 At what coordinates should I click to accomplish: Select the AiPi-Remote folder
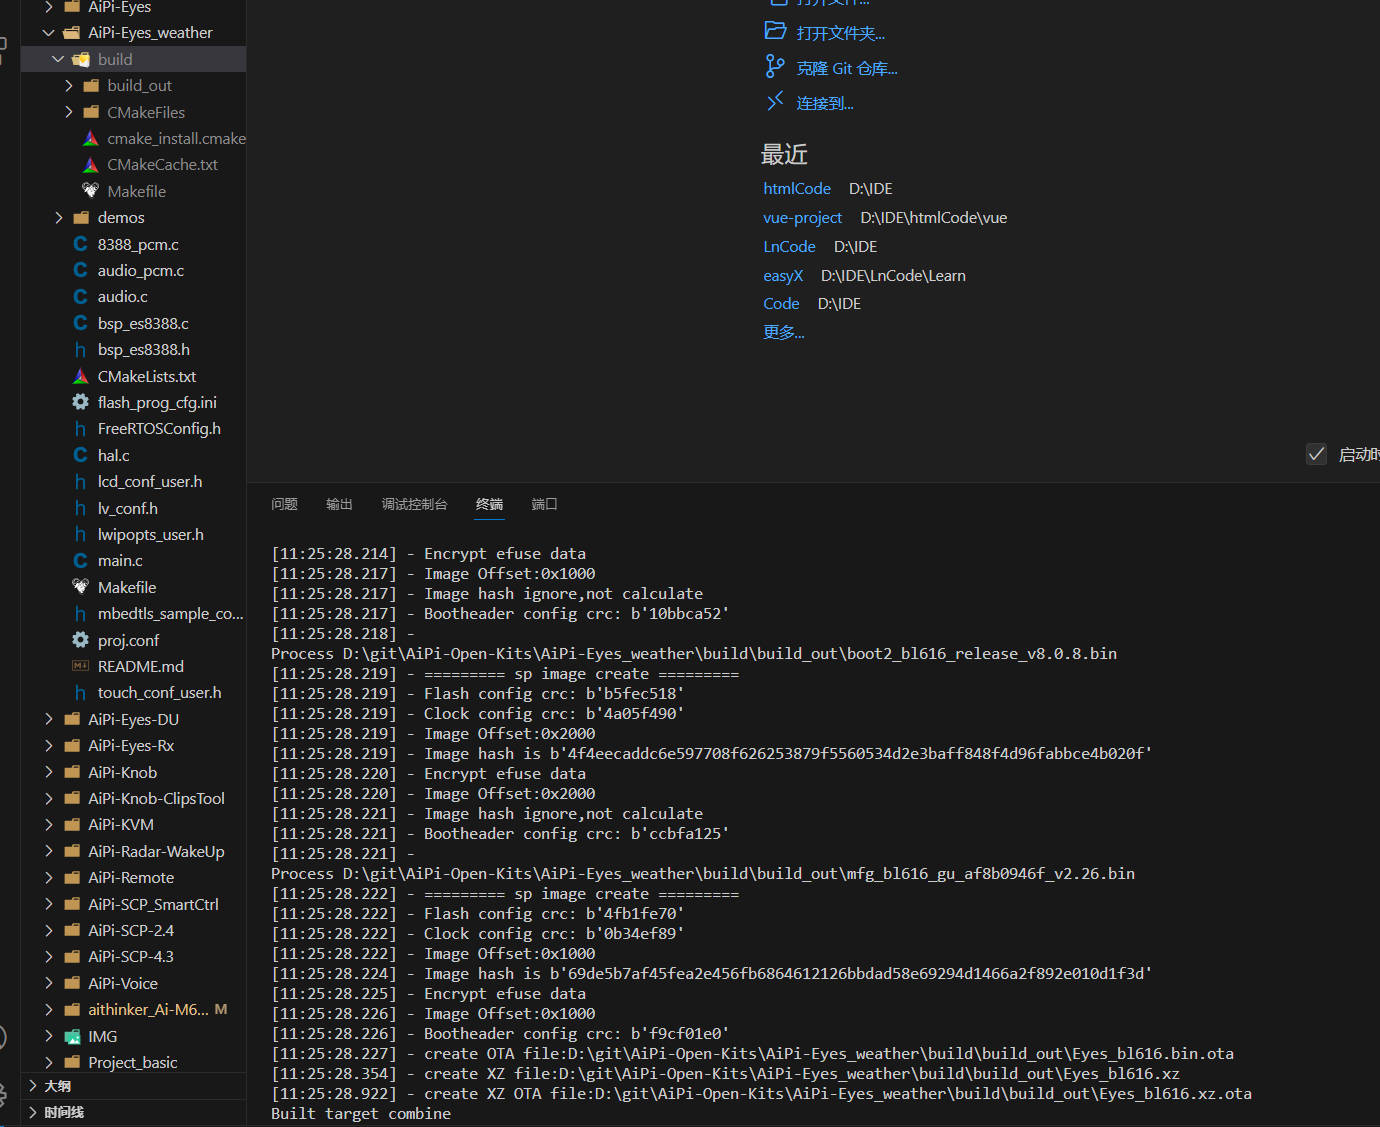pyautogui.click(x=133, y=878)
